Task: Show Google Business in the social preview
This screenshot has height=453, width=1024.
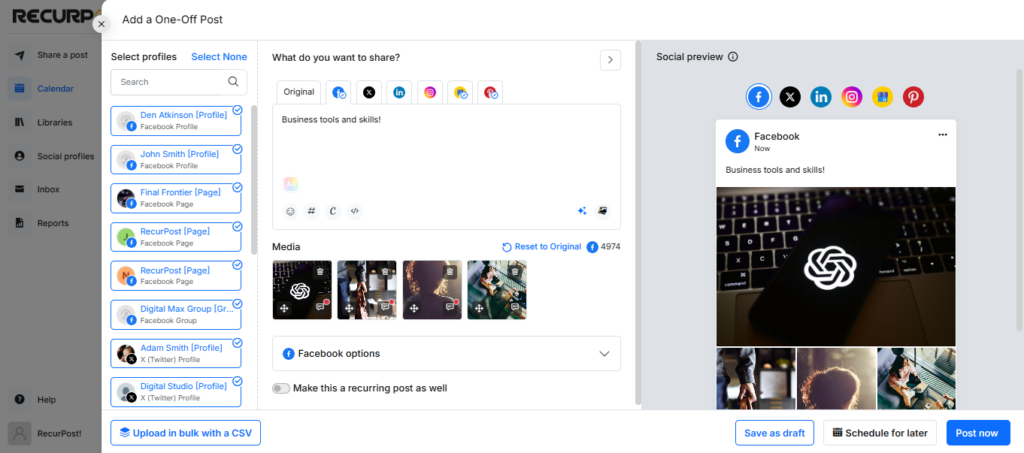Action: pyautogui.click(x=882, y=97)
